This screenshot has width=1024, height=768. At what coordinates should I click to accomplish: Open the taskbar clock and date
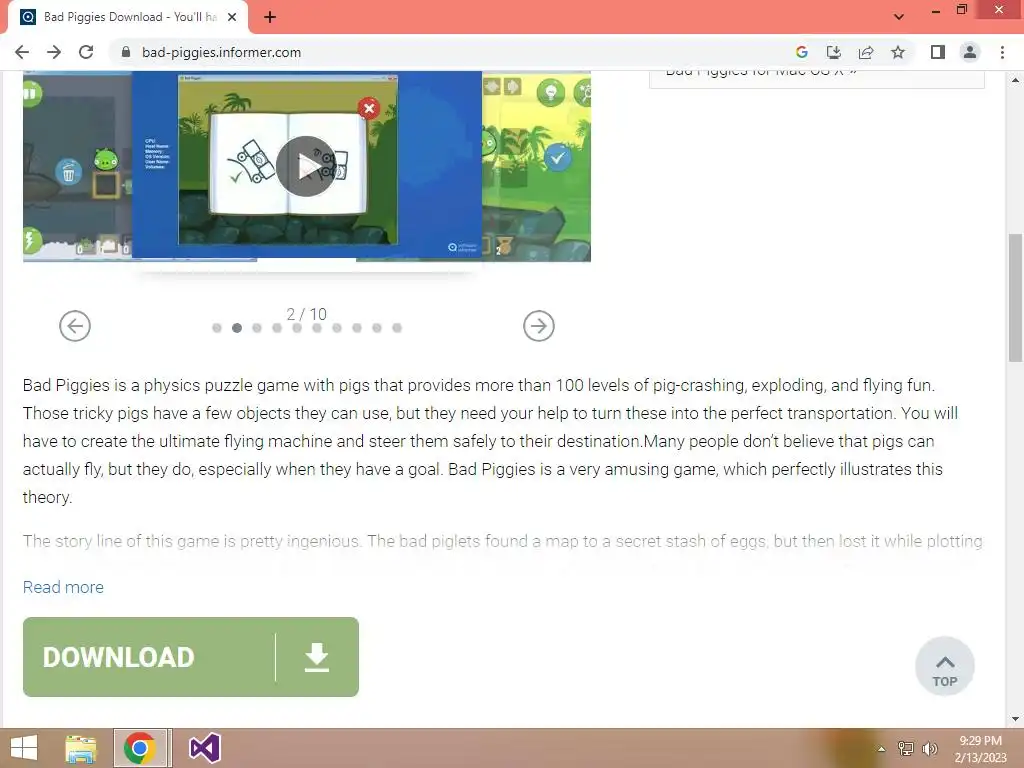point(980,749)
